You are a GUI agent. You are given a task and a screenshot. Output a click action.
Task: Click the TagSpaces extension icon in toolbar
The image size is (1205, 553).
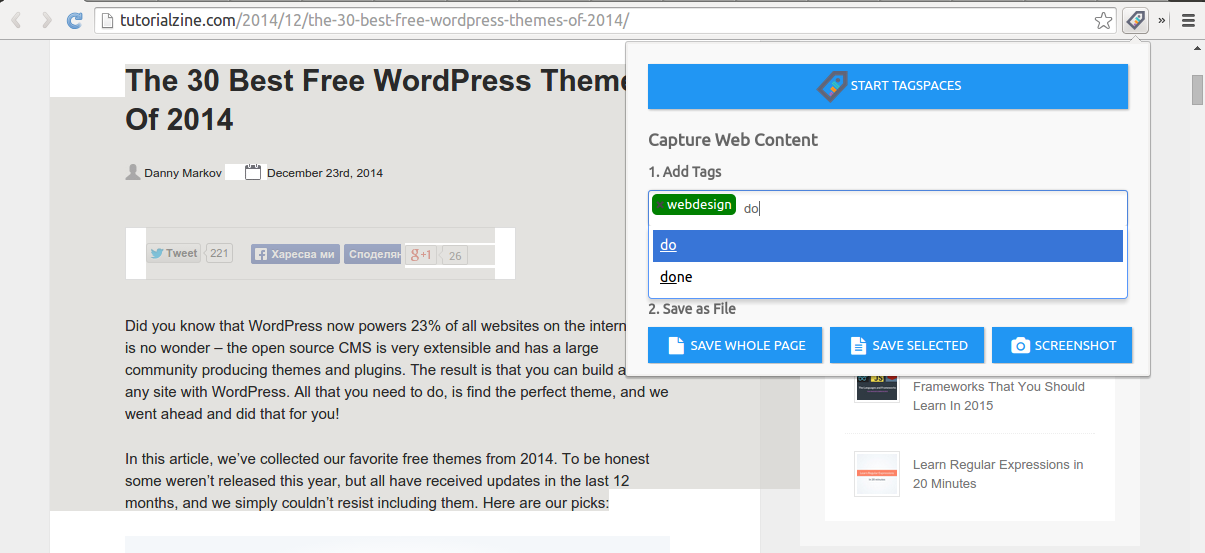(x=1135, y=20)
